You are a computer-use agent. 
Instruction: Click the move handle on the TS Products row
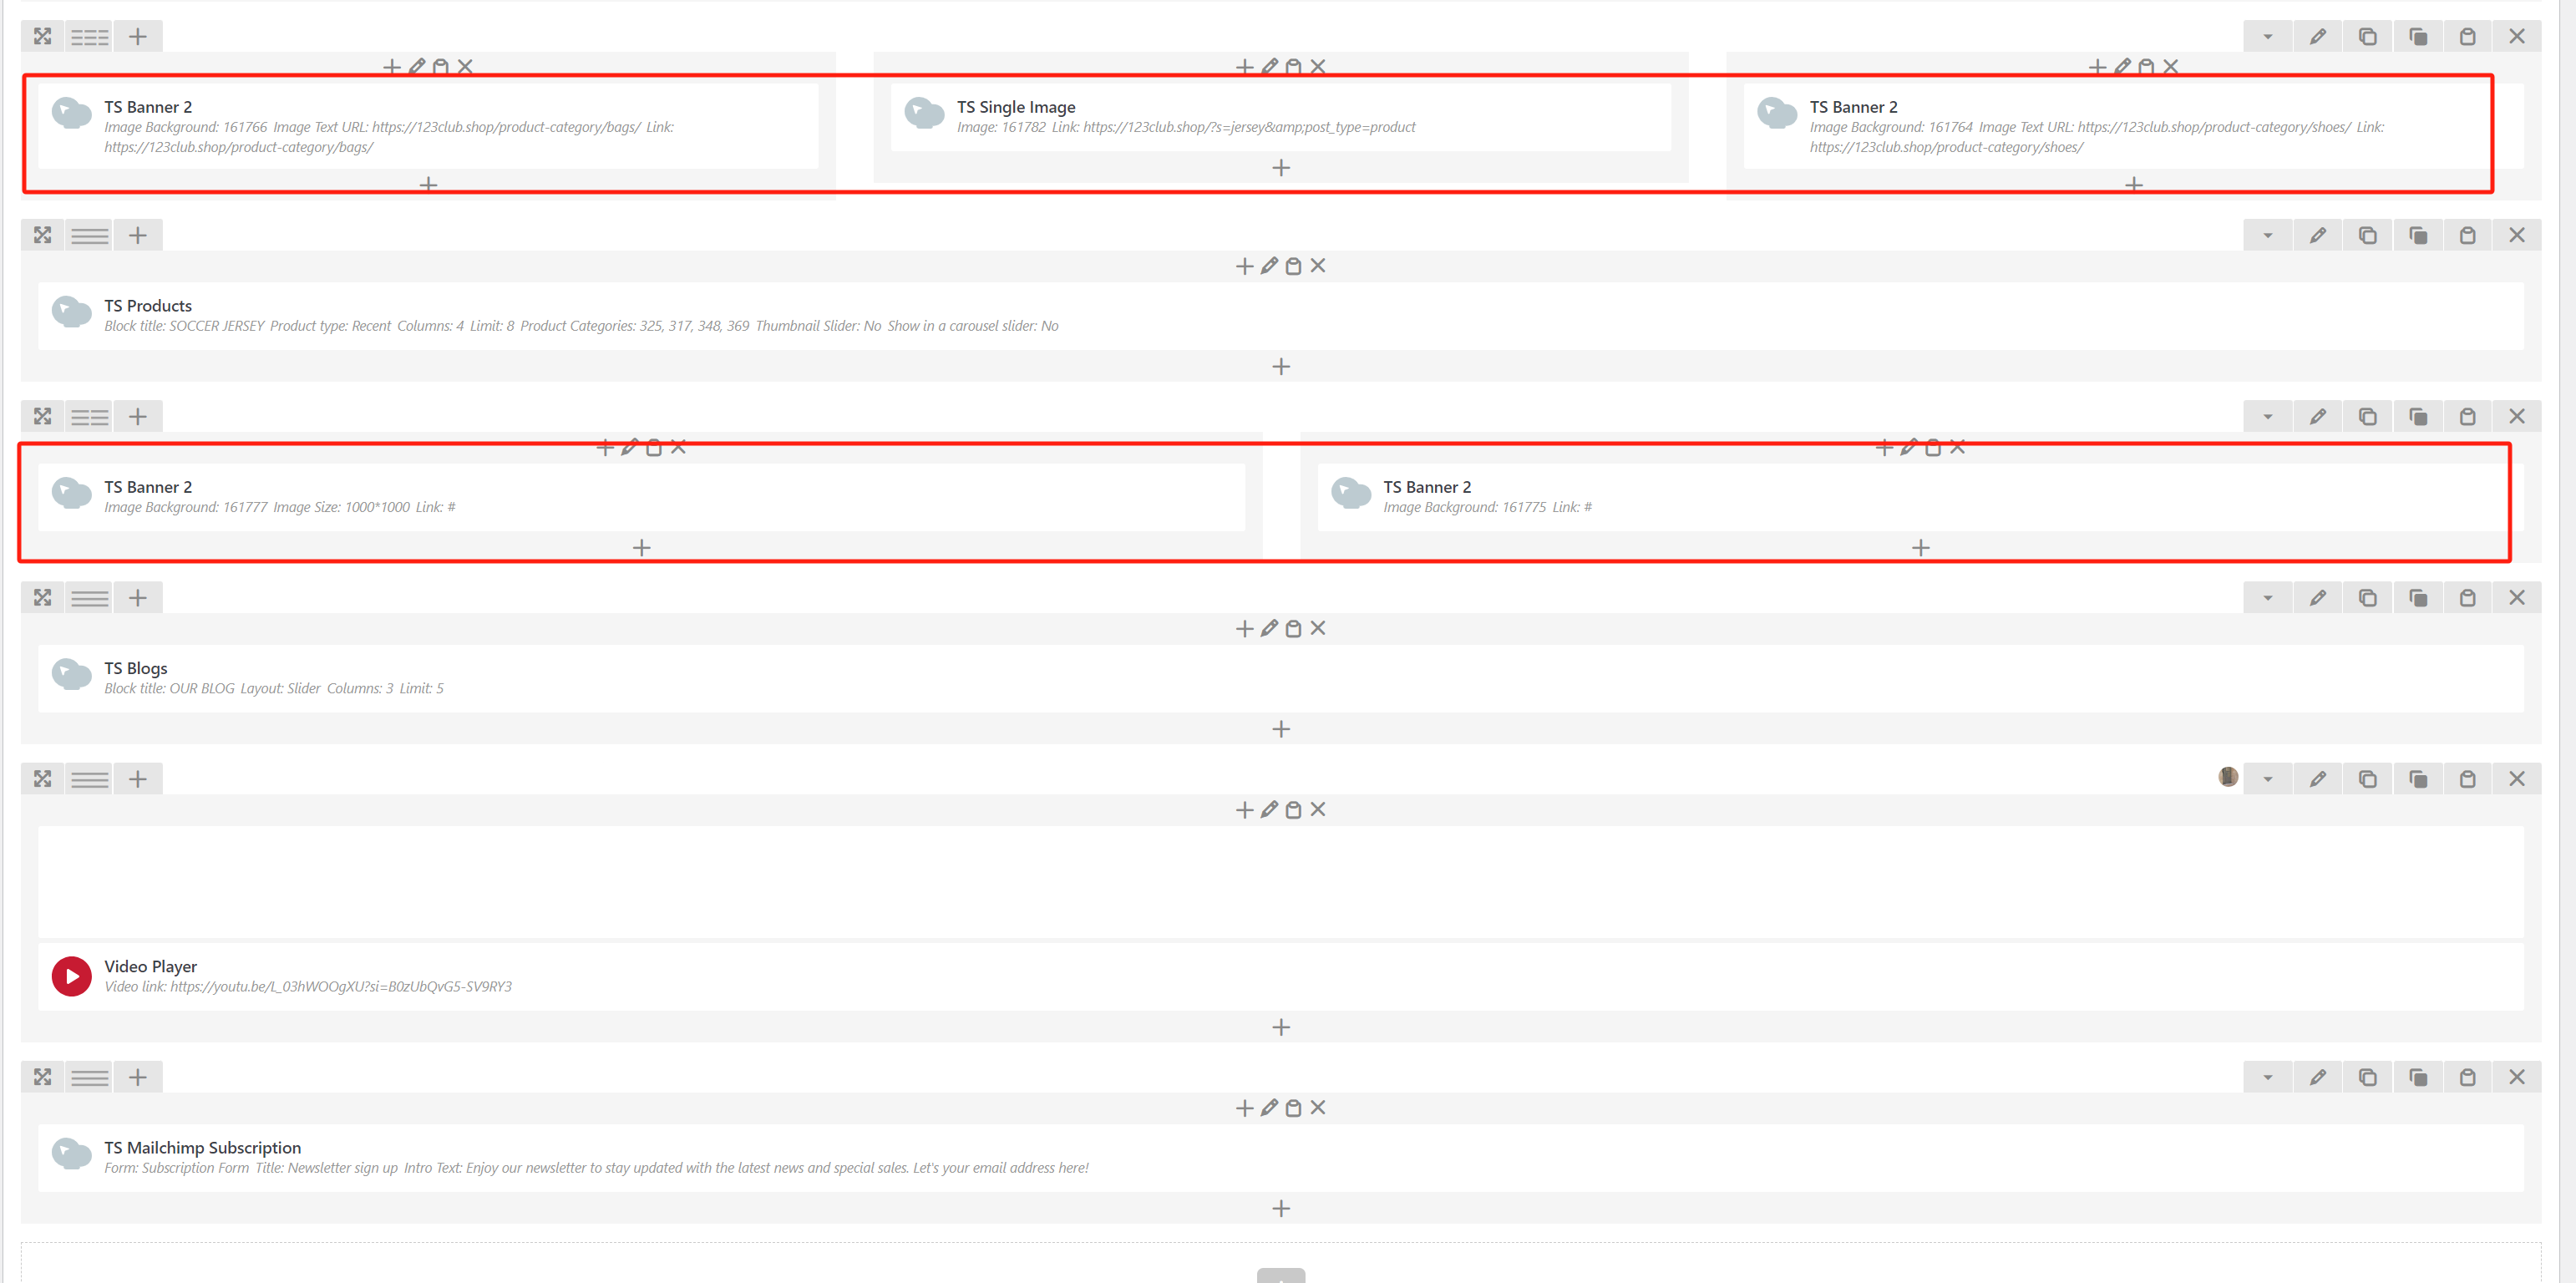tap(41, 234)
